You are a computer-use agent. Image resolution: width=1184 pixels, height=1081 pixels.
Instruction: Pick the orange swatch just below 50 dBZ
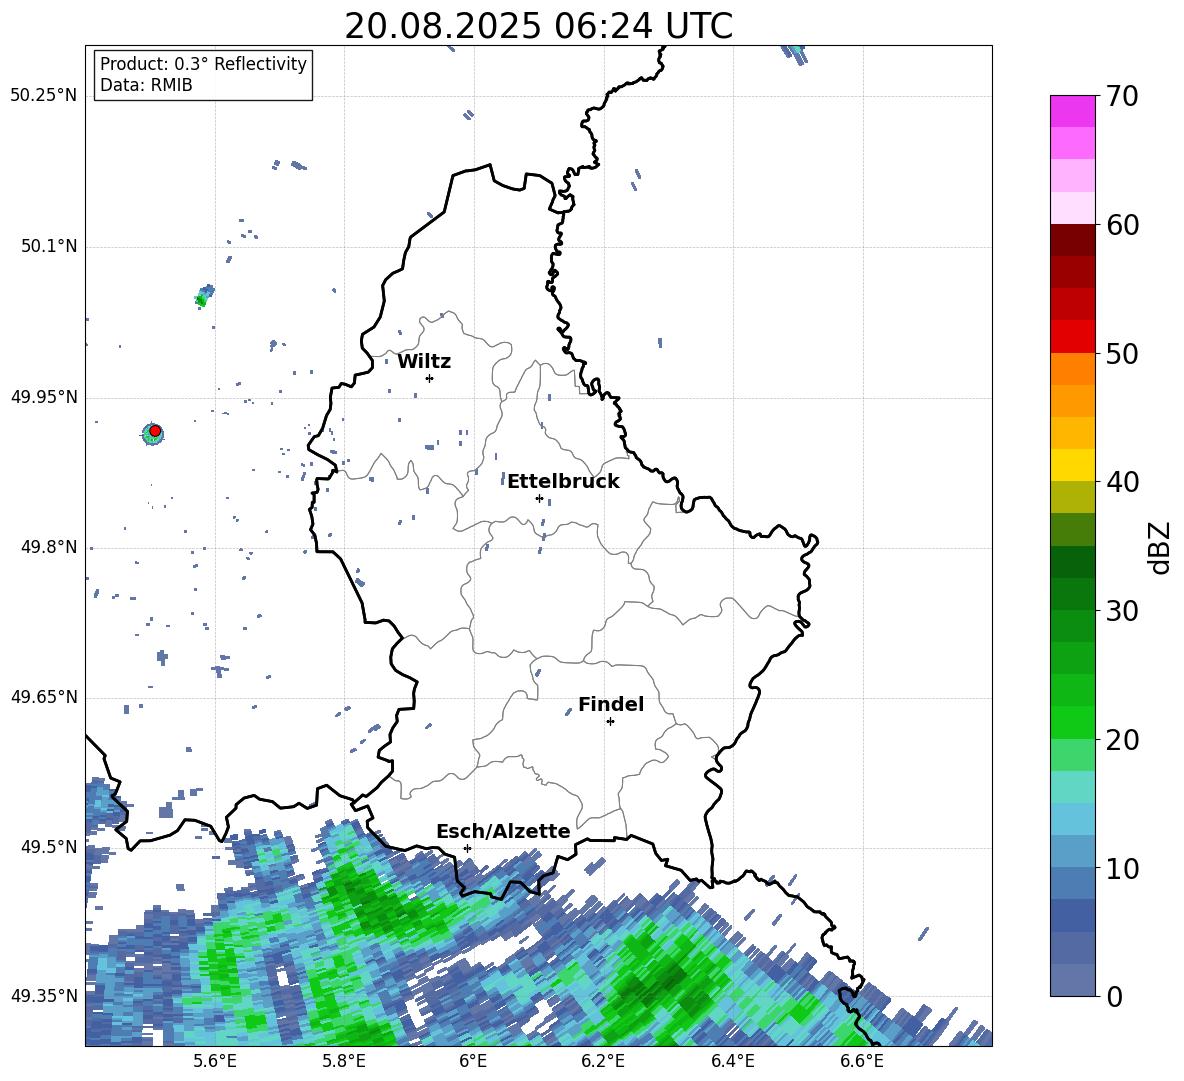[1072, 369]
